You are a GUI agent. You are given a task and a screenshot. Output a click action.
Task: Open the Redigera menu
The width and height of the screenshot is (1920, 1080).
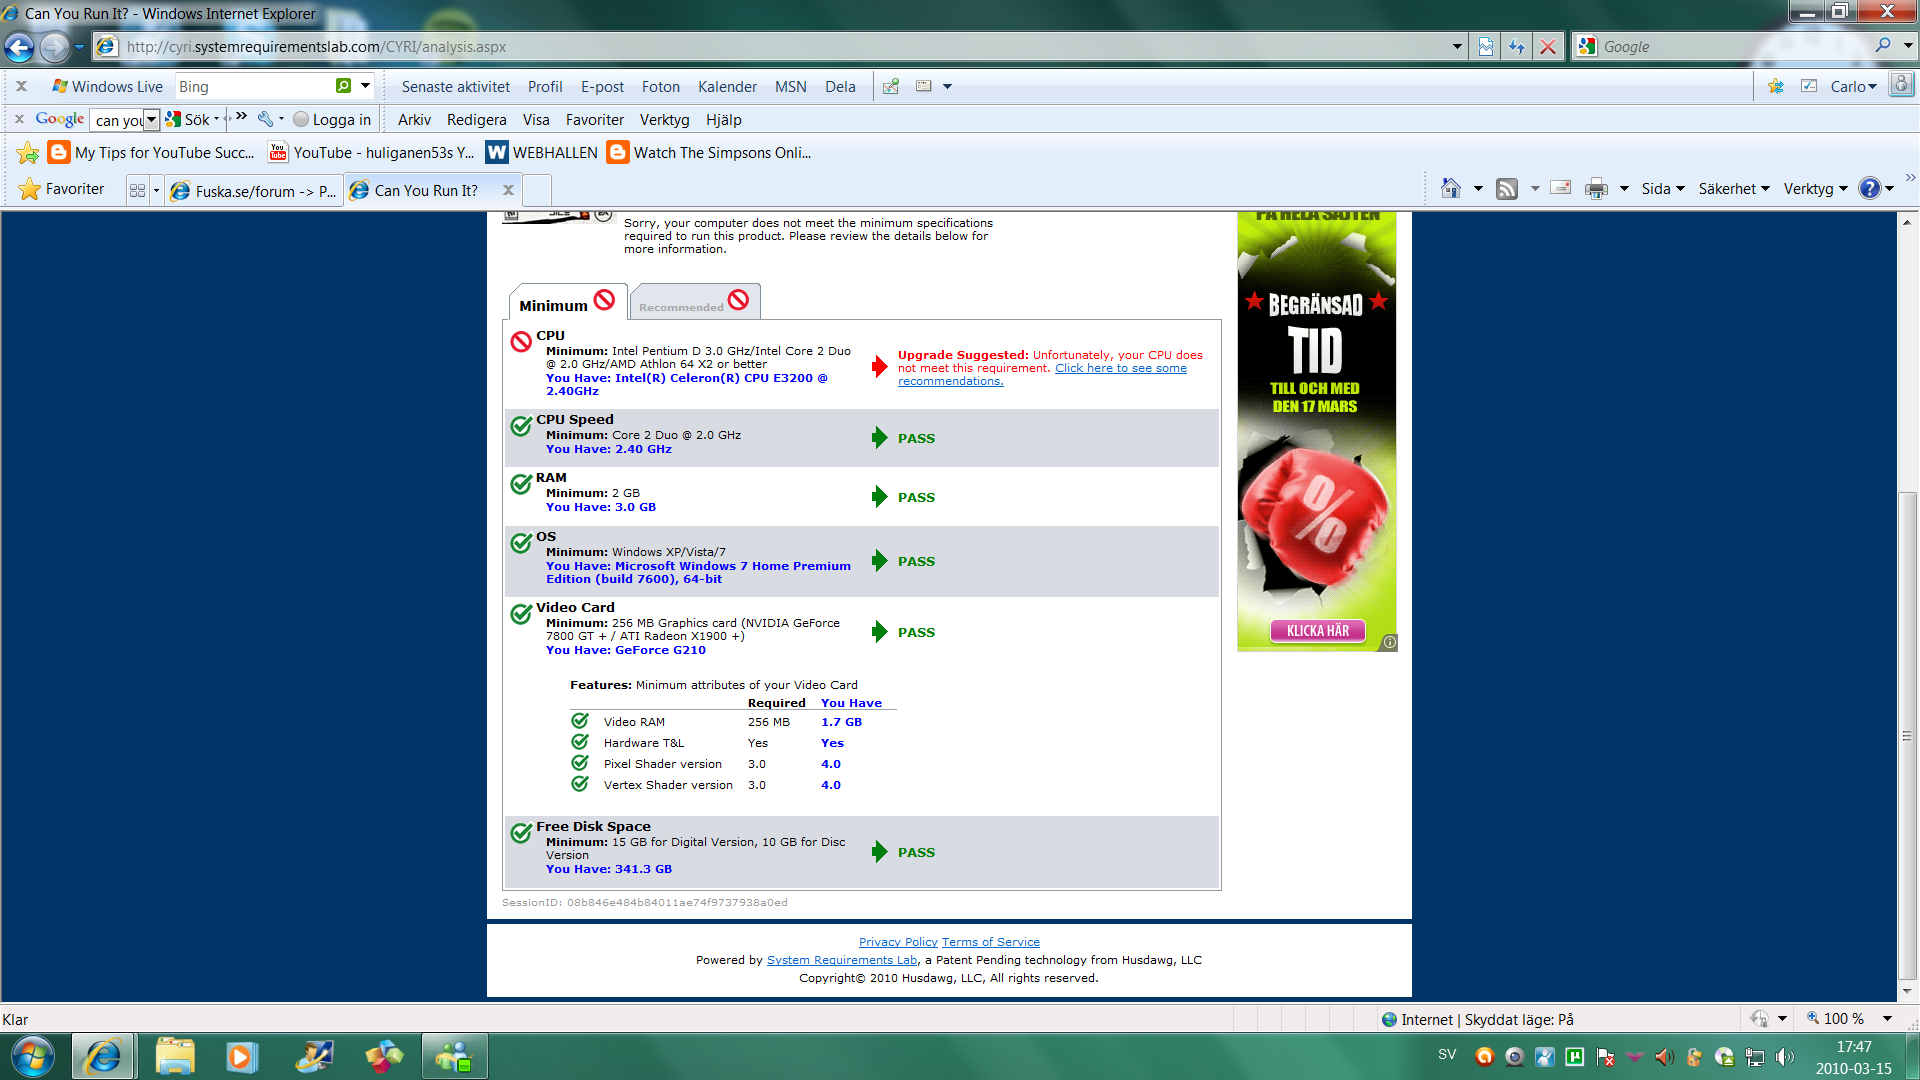point(476,120)
